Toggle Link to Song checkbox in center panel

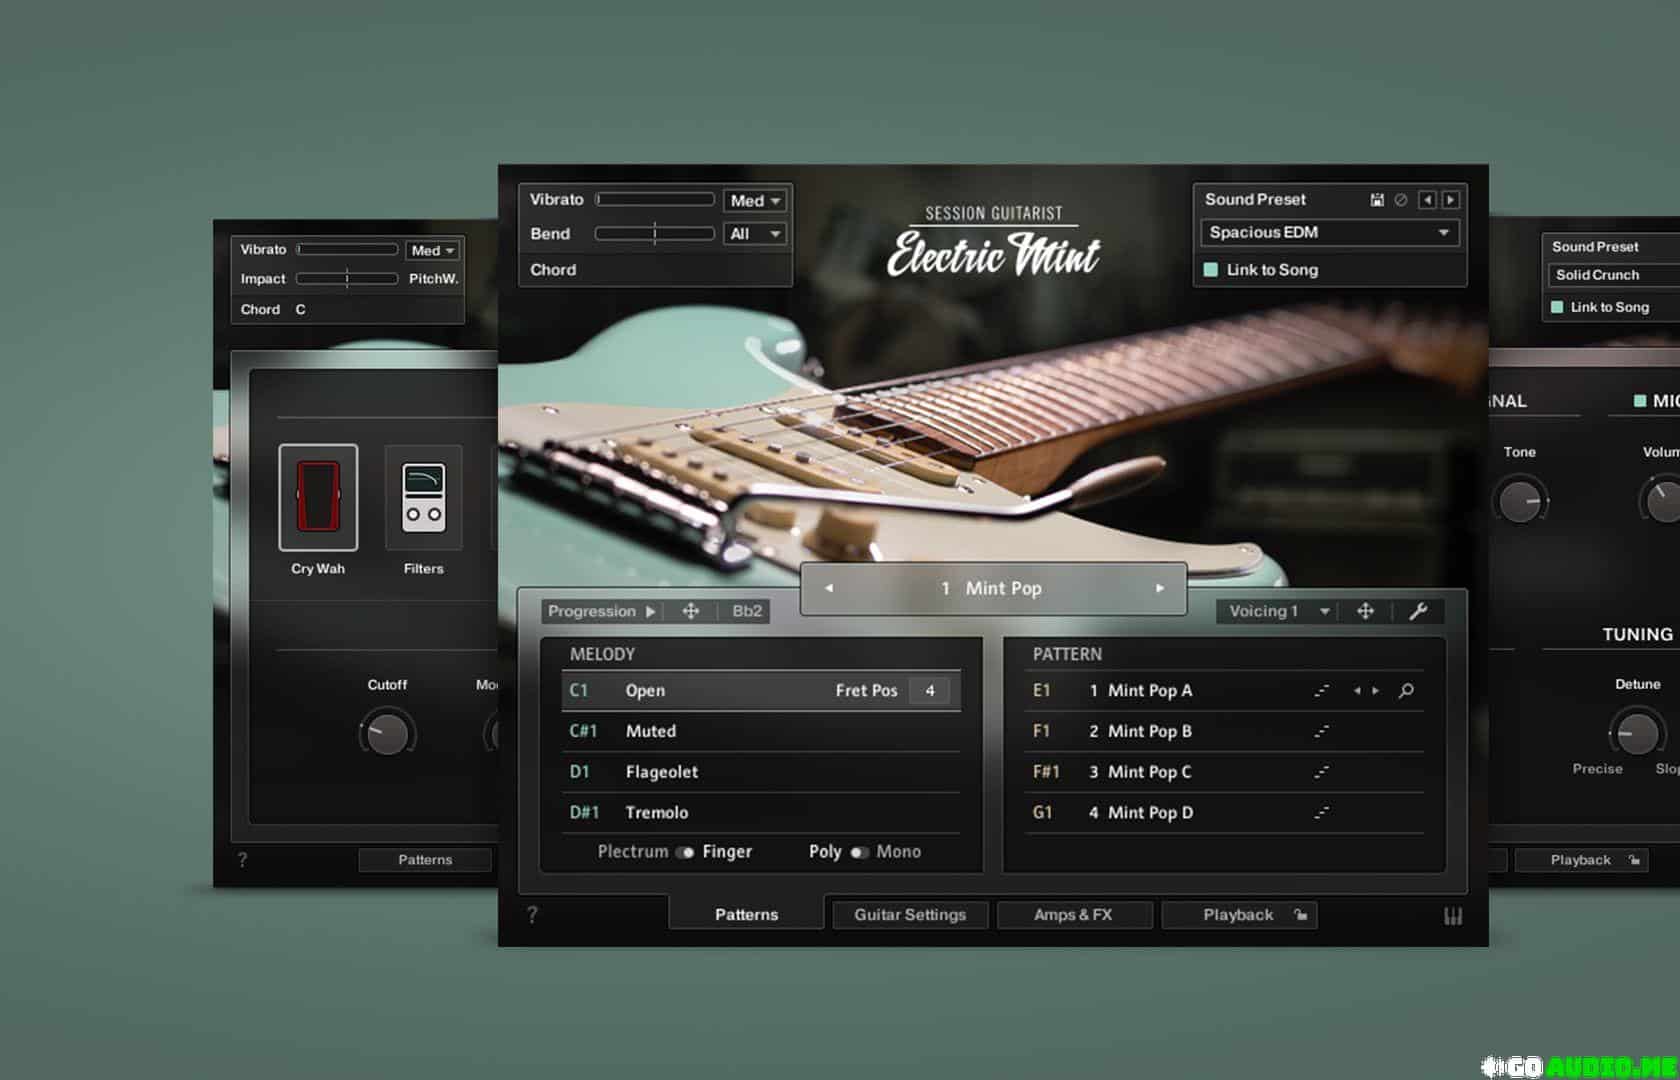pos(1211,270)
